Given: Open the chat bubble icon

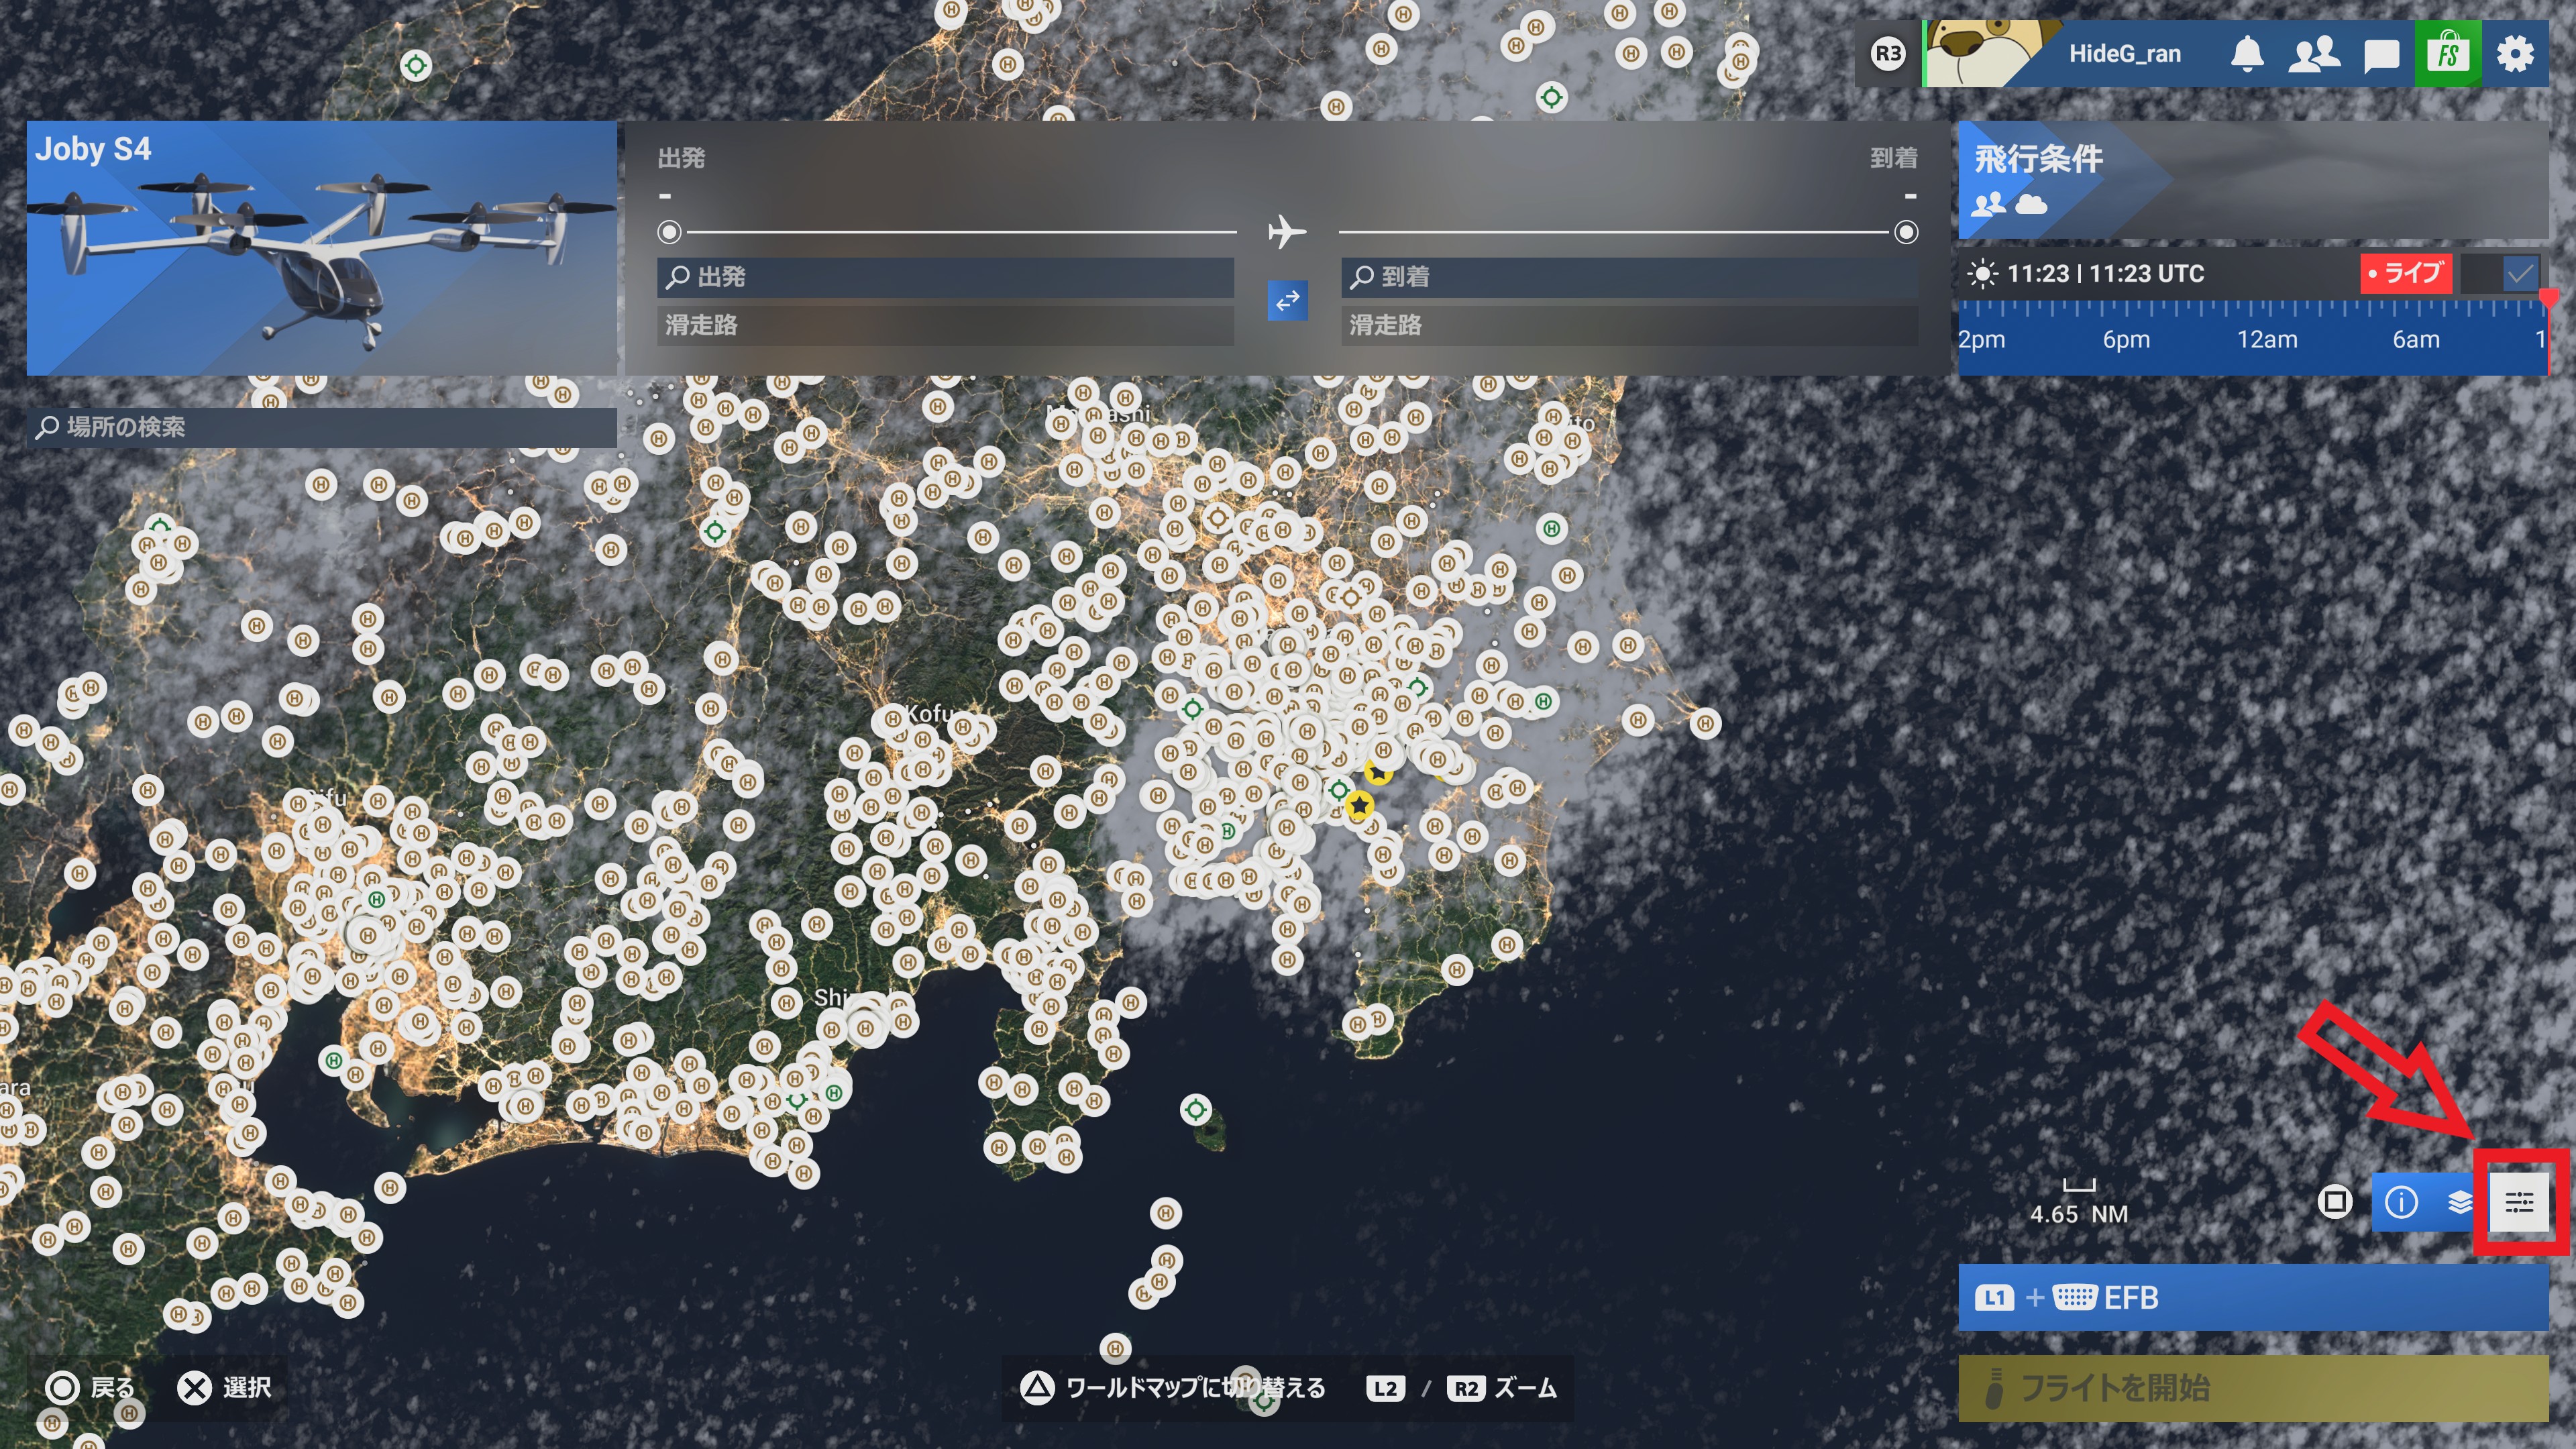Looking at the screenshot, I should (x=2381, y=55).
